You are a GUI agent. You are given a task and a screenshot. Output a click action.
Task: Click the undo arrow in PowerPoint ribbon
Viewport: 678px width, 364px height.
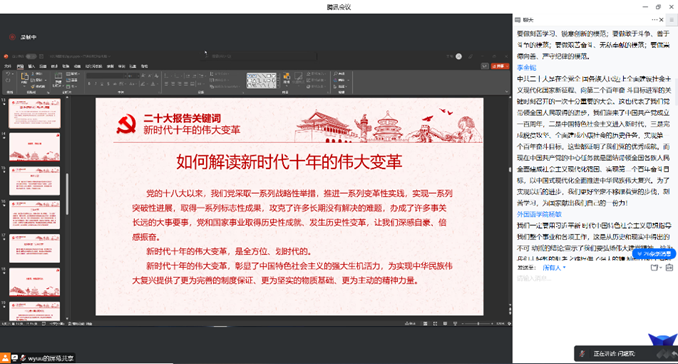[8, 74]
